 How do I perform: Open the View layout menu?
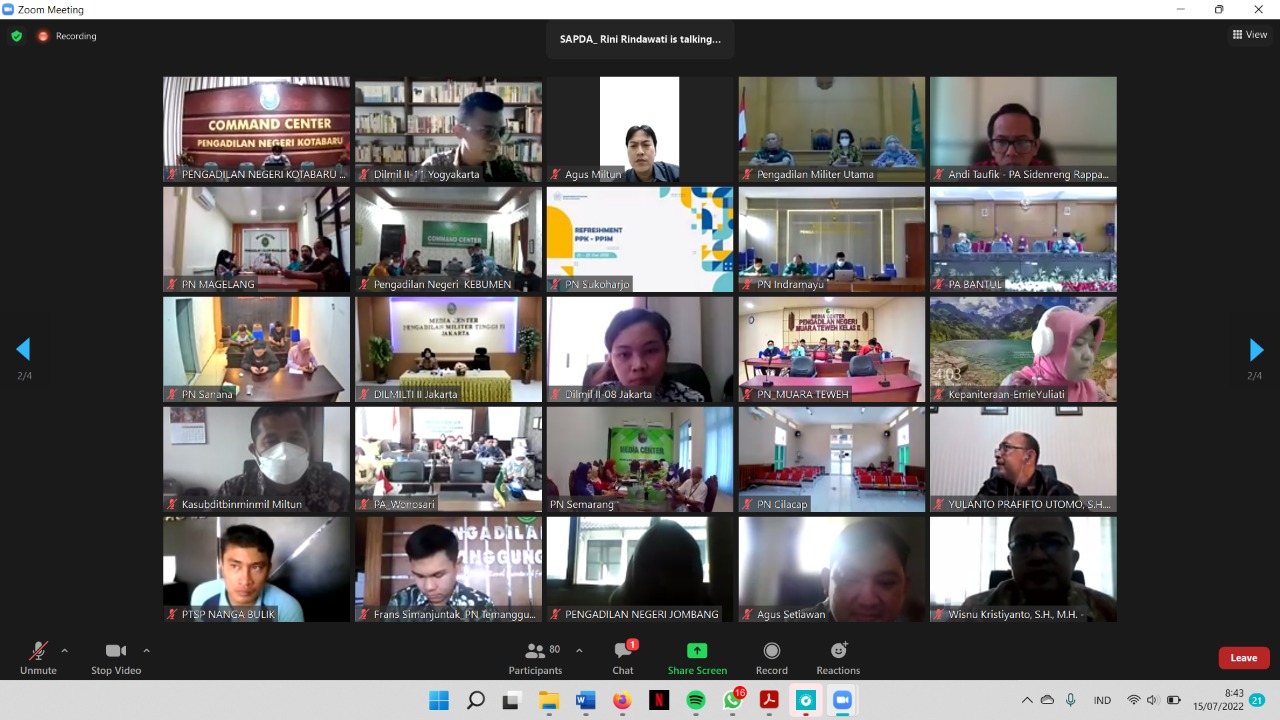(x=1250, y=35)
